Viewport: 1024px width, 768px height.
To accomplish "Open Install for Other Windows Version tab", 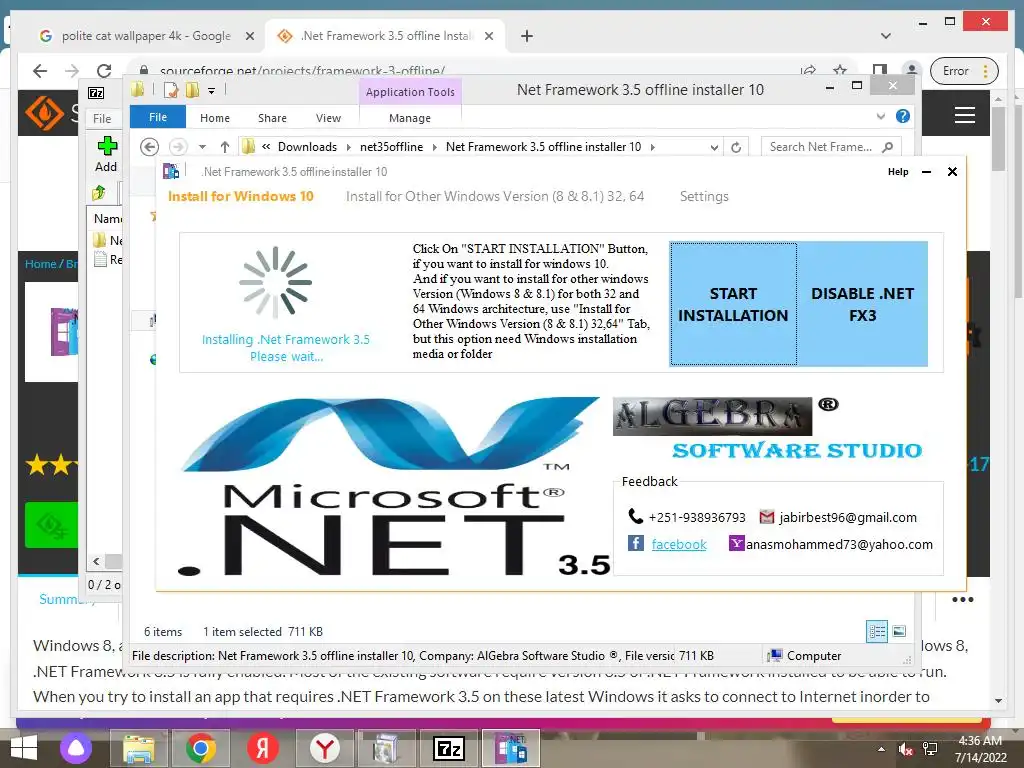I will [495, 196].
